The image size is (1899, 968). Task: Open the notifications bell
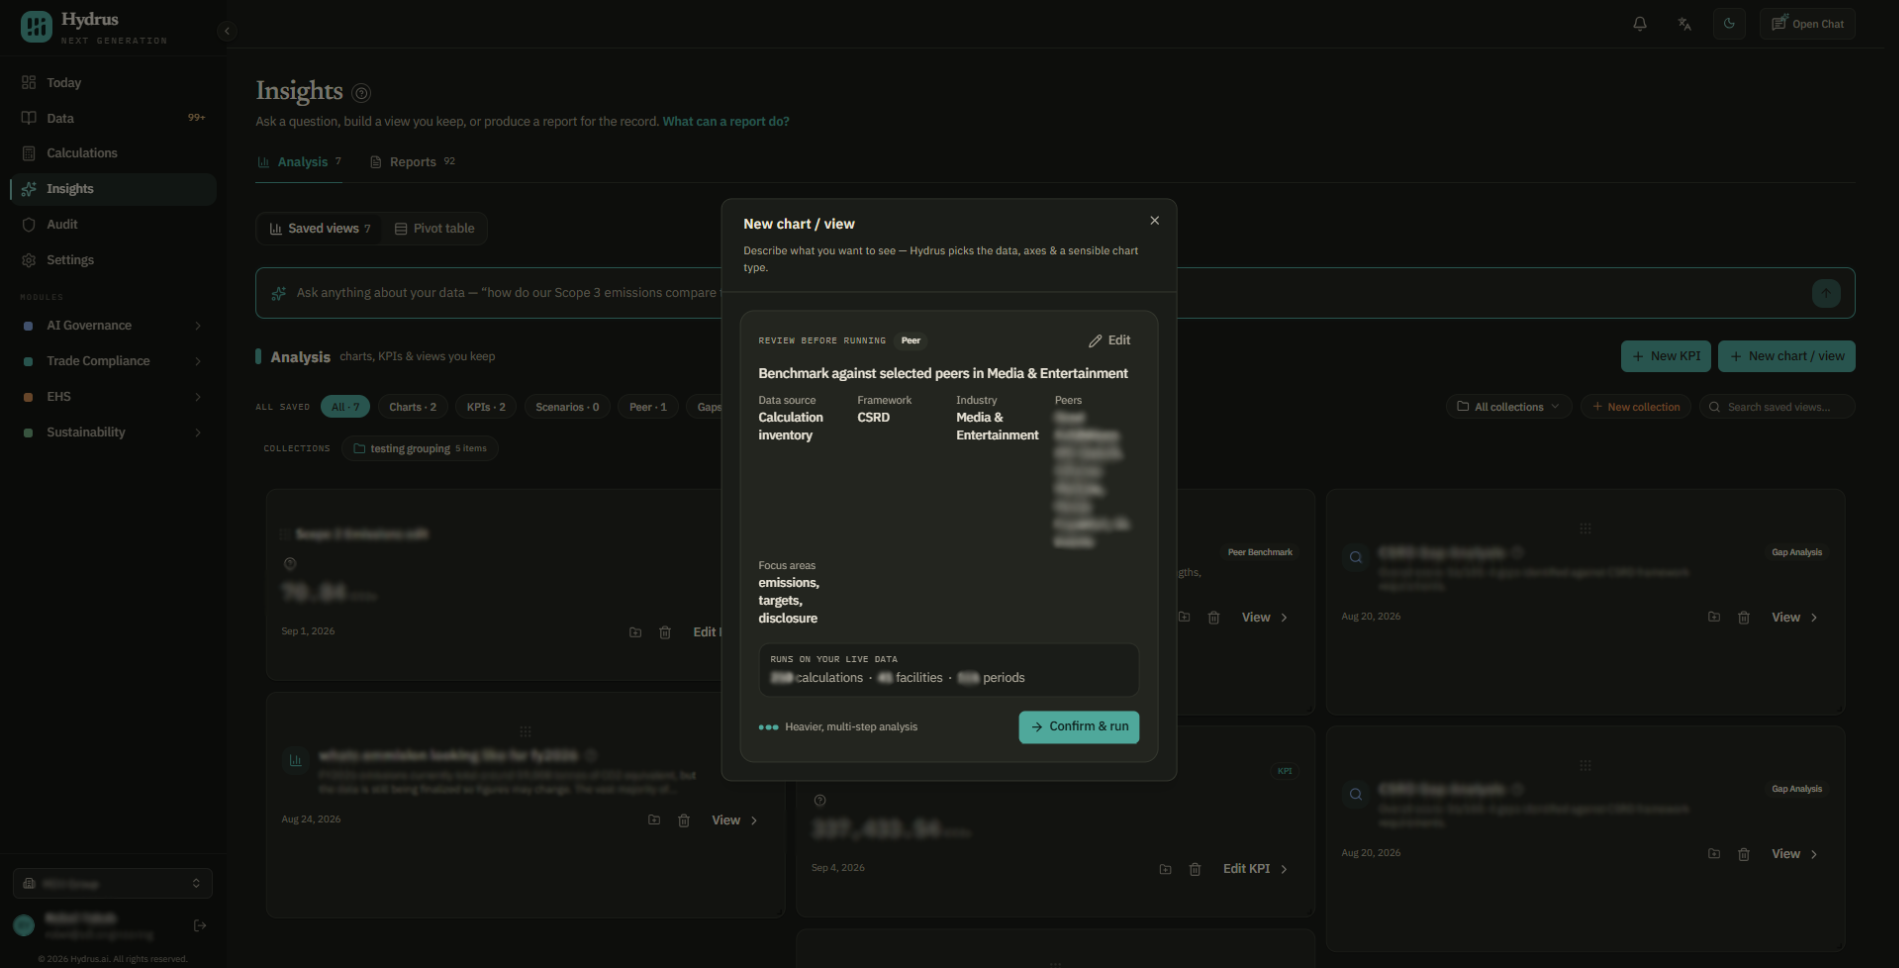1640,24
